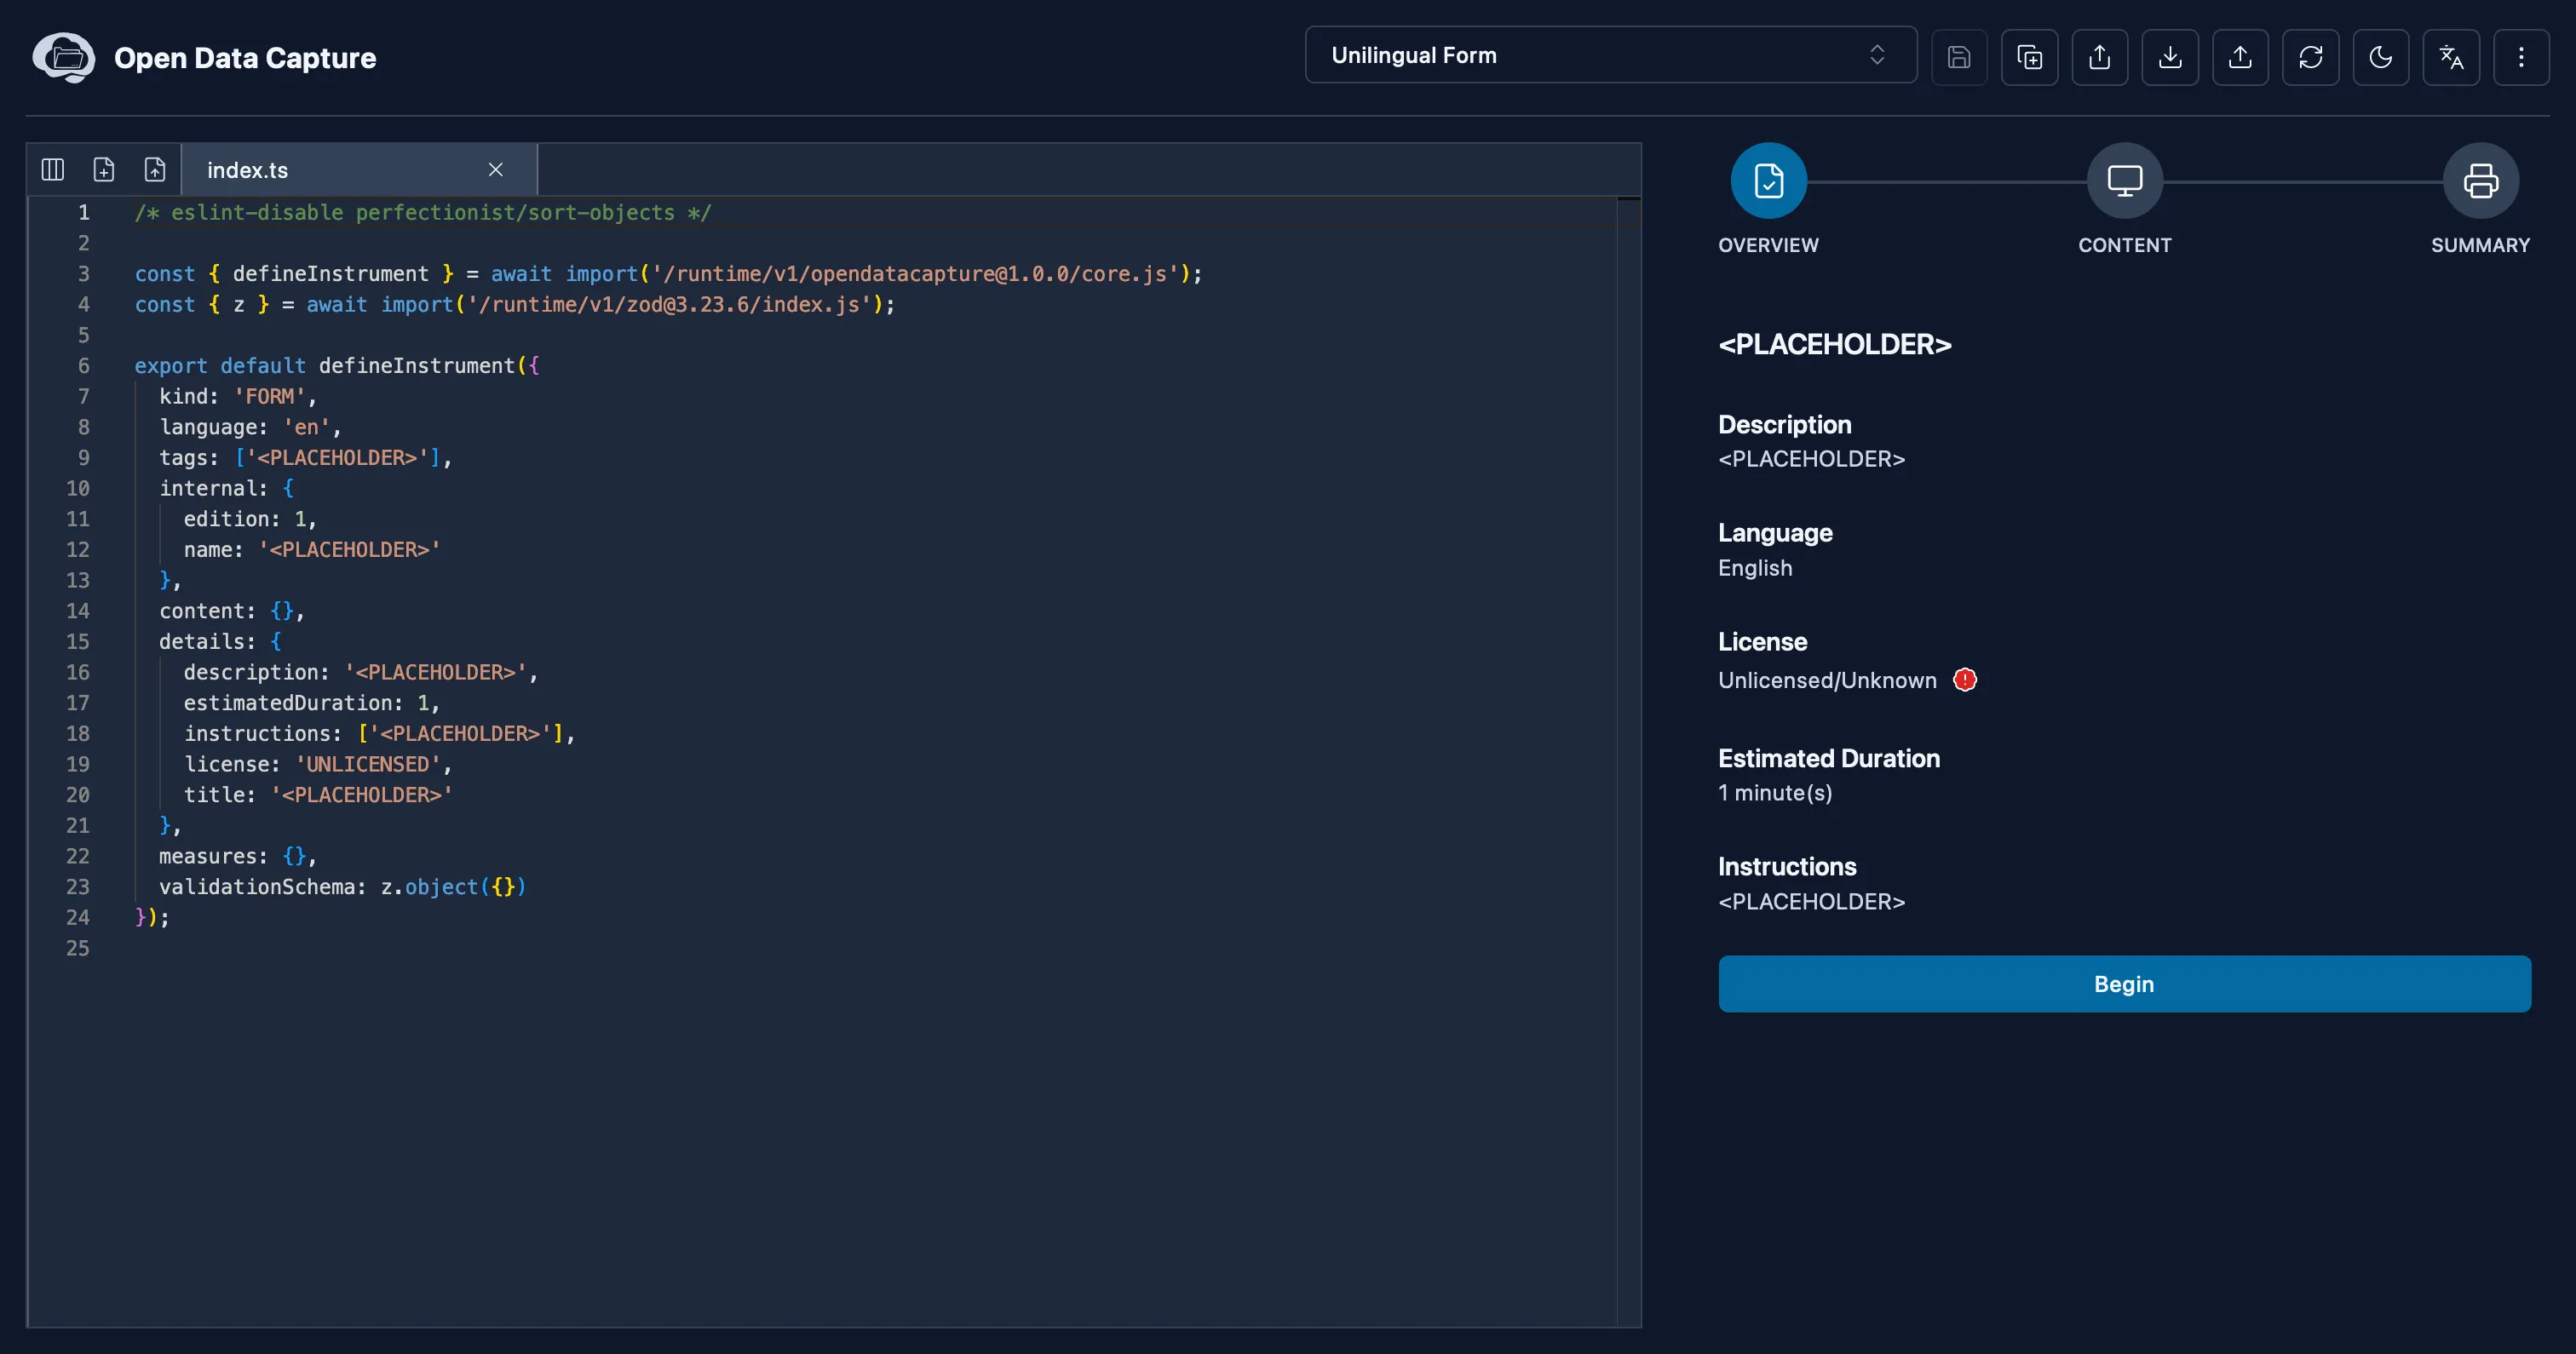Open the language translation options
The height and width of the screenshot is (1354, 2576).
point(2451,57)
